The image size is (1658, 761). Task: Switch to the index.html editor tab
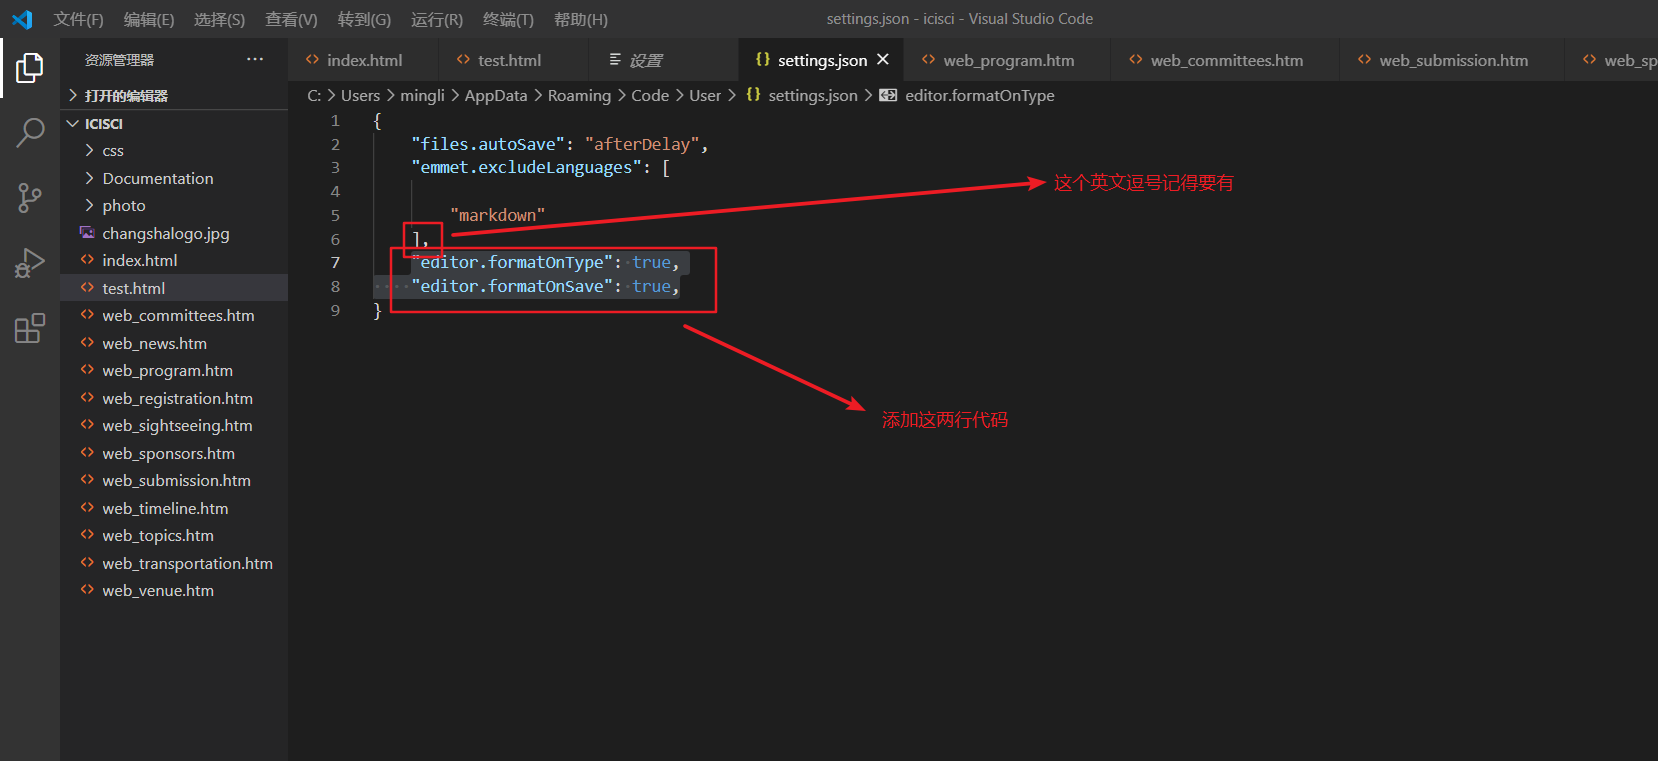point(364,60)
